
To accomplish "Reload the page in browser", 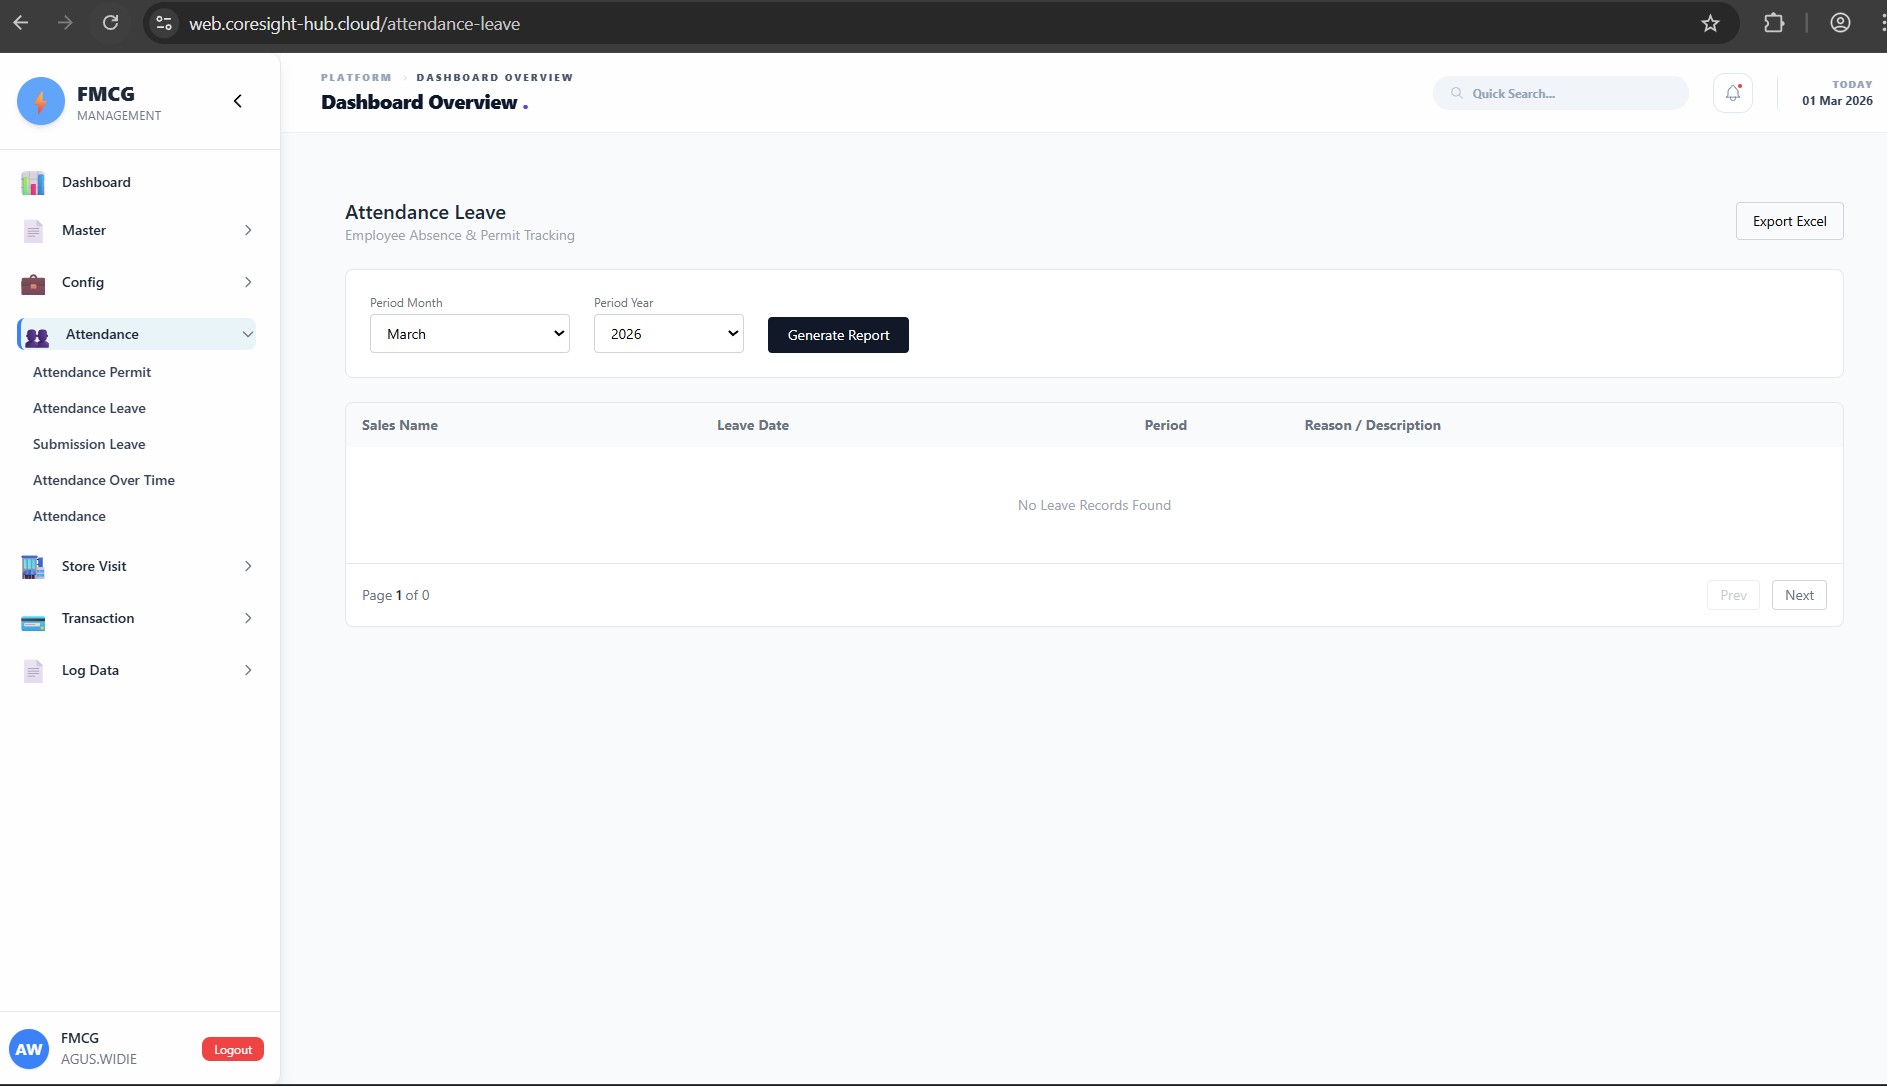I will pyautogui.click(x=111, y=23).
